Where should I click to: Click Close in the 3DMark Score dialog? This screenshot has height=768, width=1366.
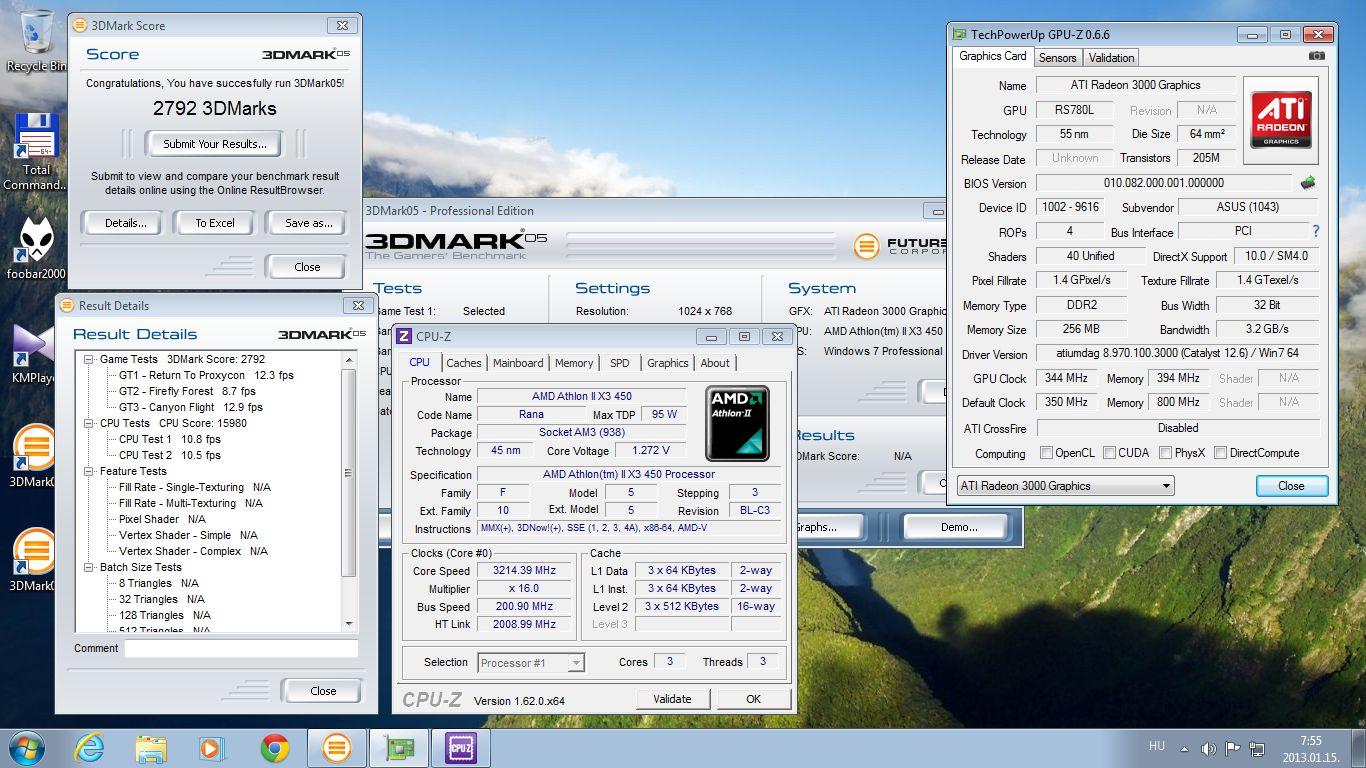click(x=307, y=267)
